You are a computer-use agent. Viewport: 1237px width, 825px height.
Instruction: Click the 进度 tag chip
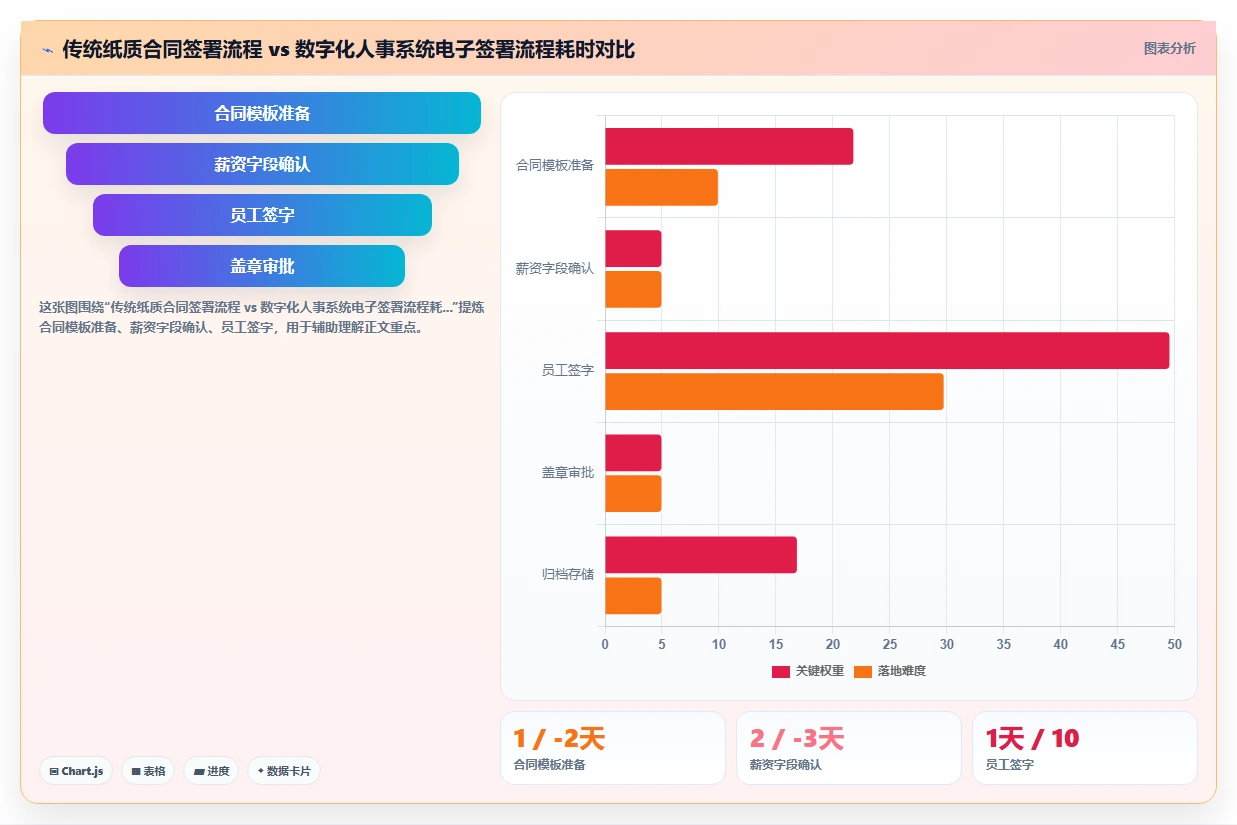211,771
